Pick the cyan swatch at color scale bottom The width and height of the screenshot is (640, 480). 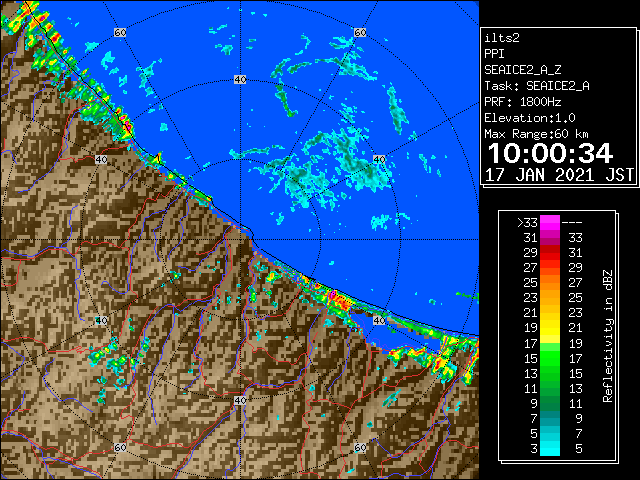550,449
